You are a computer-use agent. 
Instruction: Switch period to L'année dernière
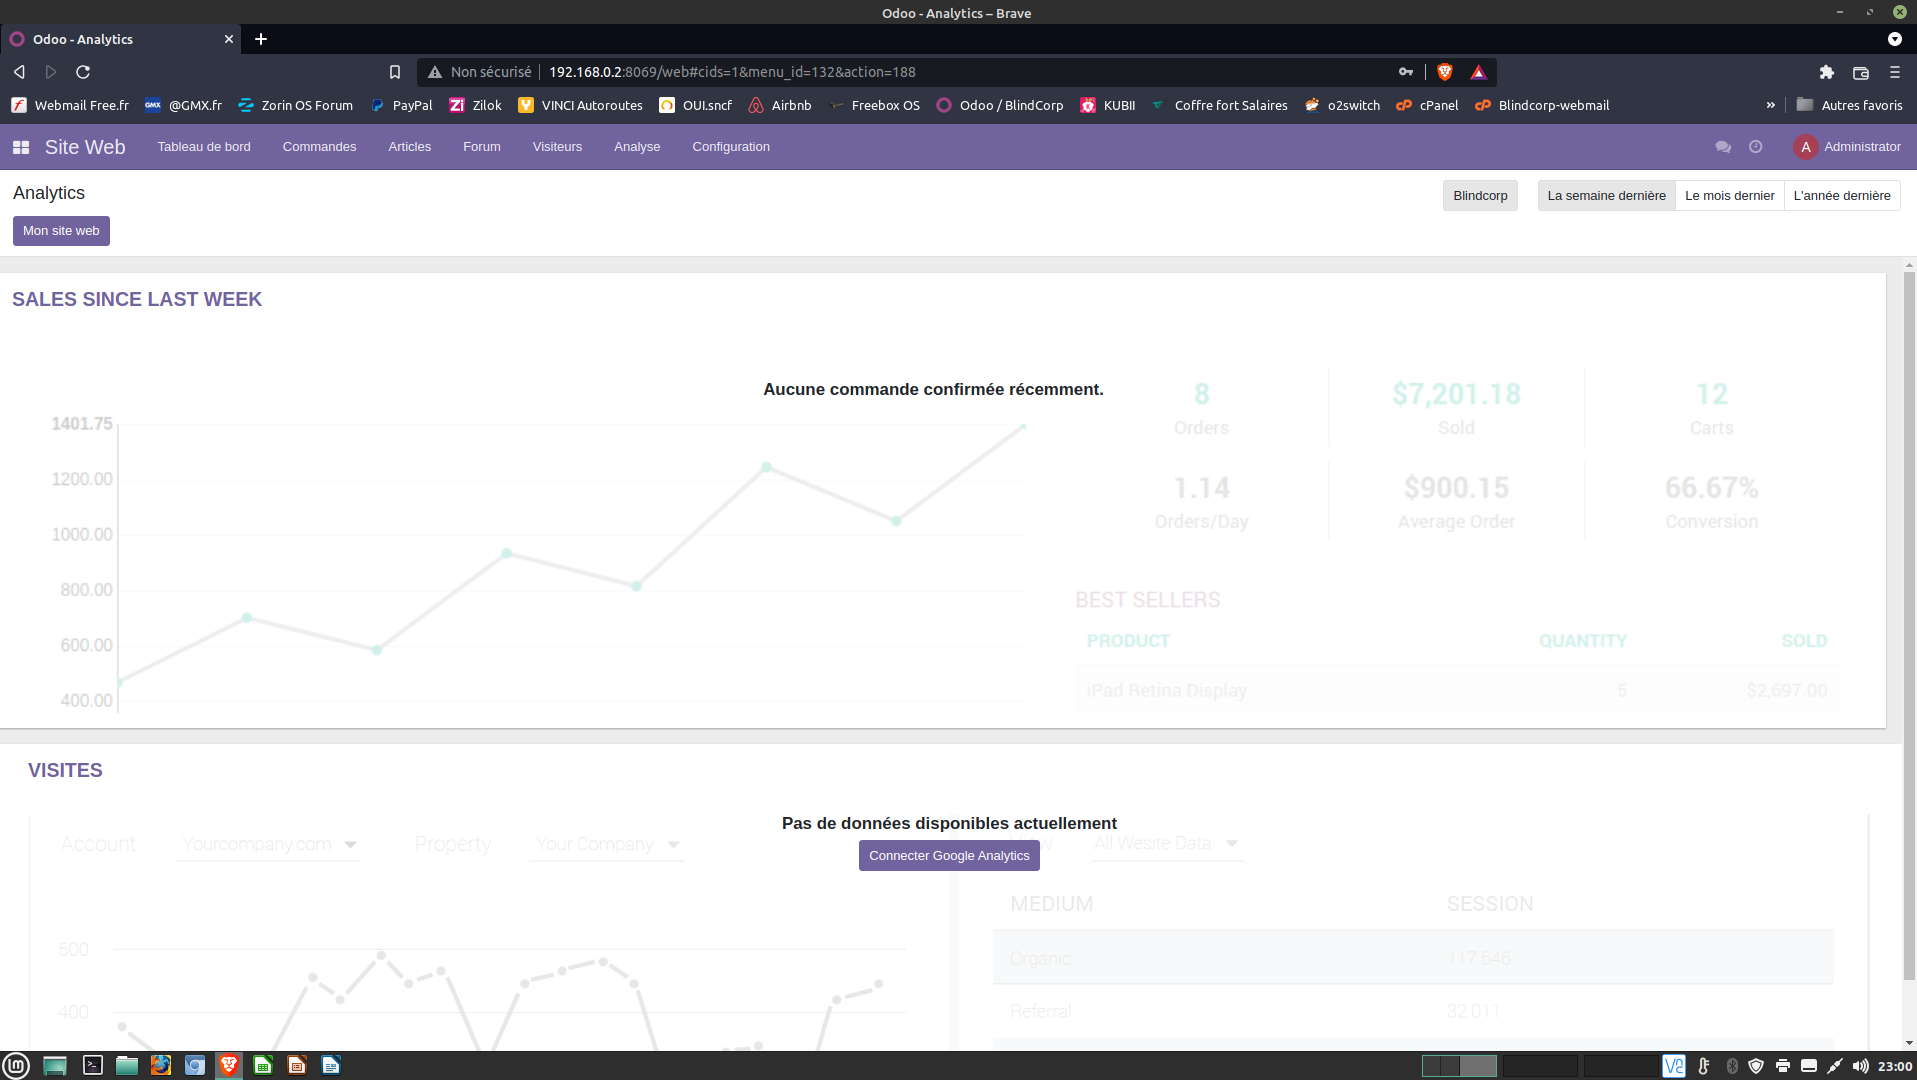click(1841, 196)
